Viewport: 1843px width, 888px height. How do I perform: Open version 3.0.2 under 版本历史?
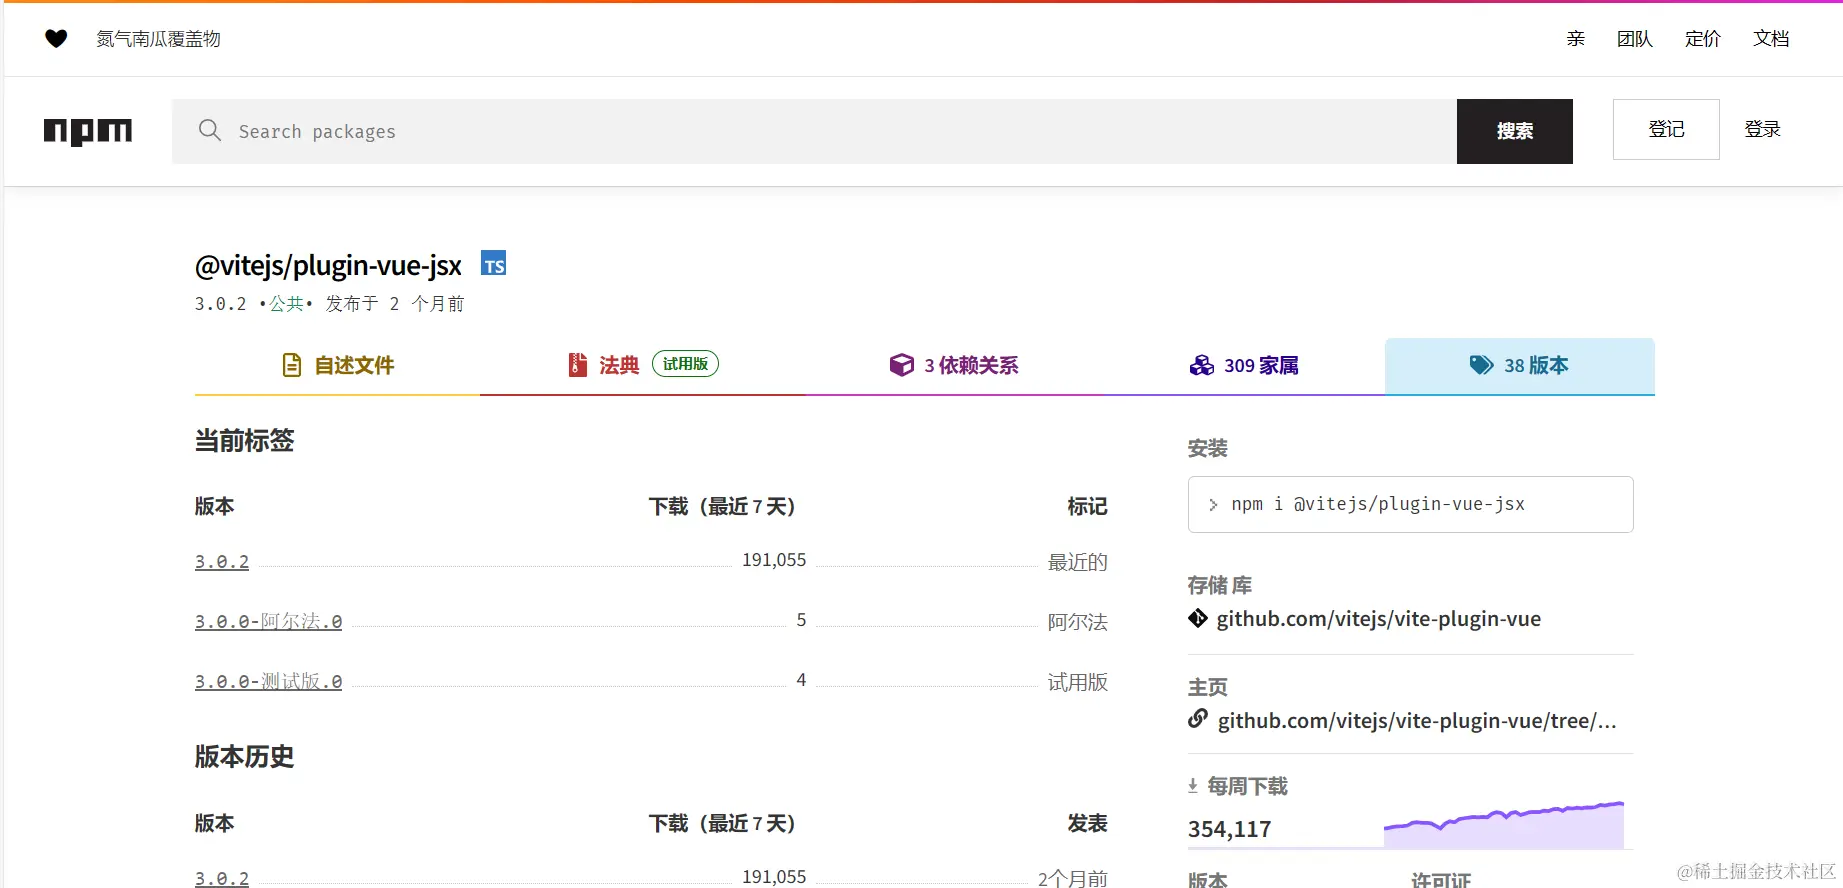222,878
